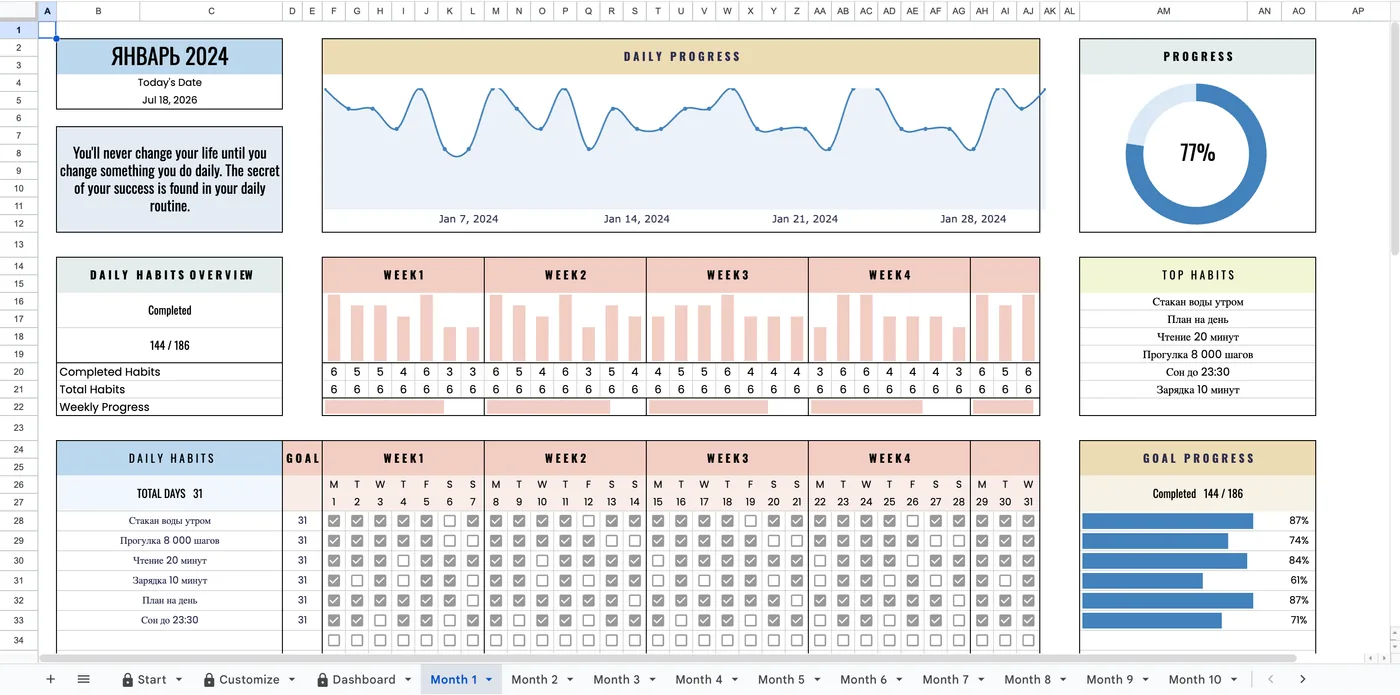The width and height of the screenshot is (1400, 695).
Task: Open Dashboard tab dropdown arrow
Action: tap(408, 680)
